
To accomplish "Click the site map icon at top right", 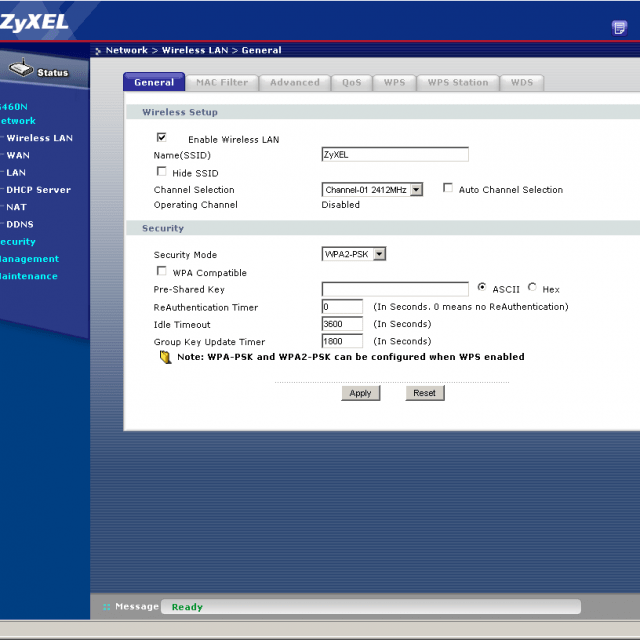I will (x=619, y=28).
